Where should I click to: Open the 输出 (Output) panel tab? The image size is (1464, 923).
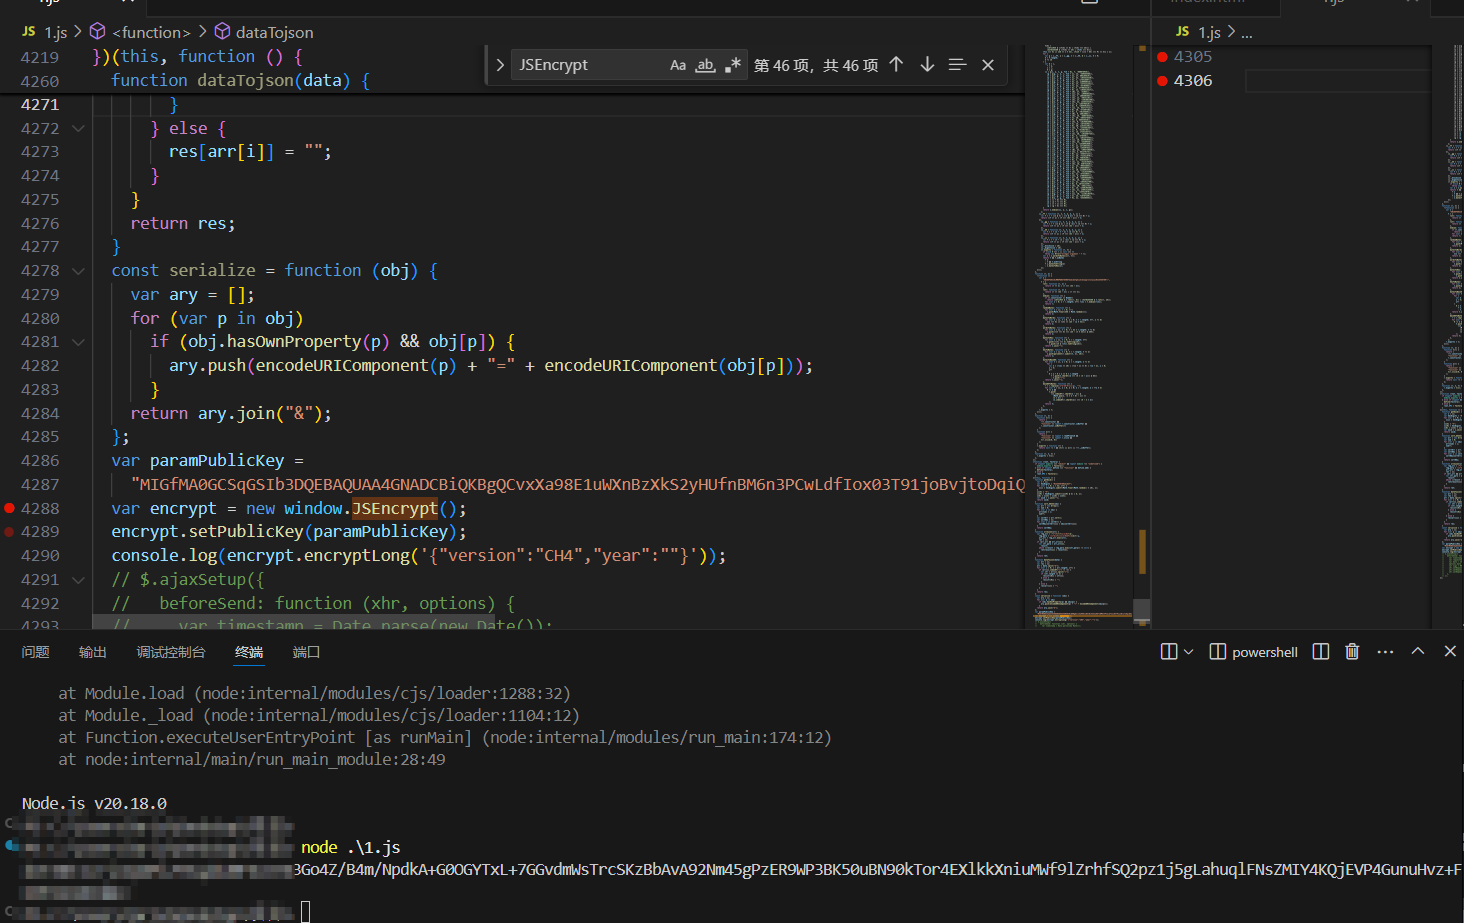pyautogui.click(x=93, y=652)
